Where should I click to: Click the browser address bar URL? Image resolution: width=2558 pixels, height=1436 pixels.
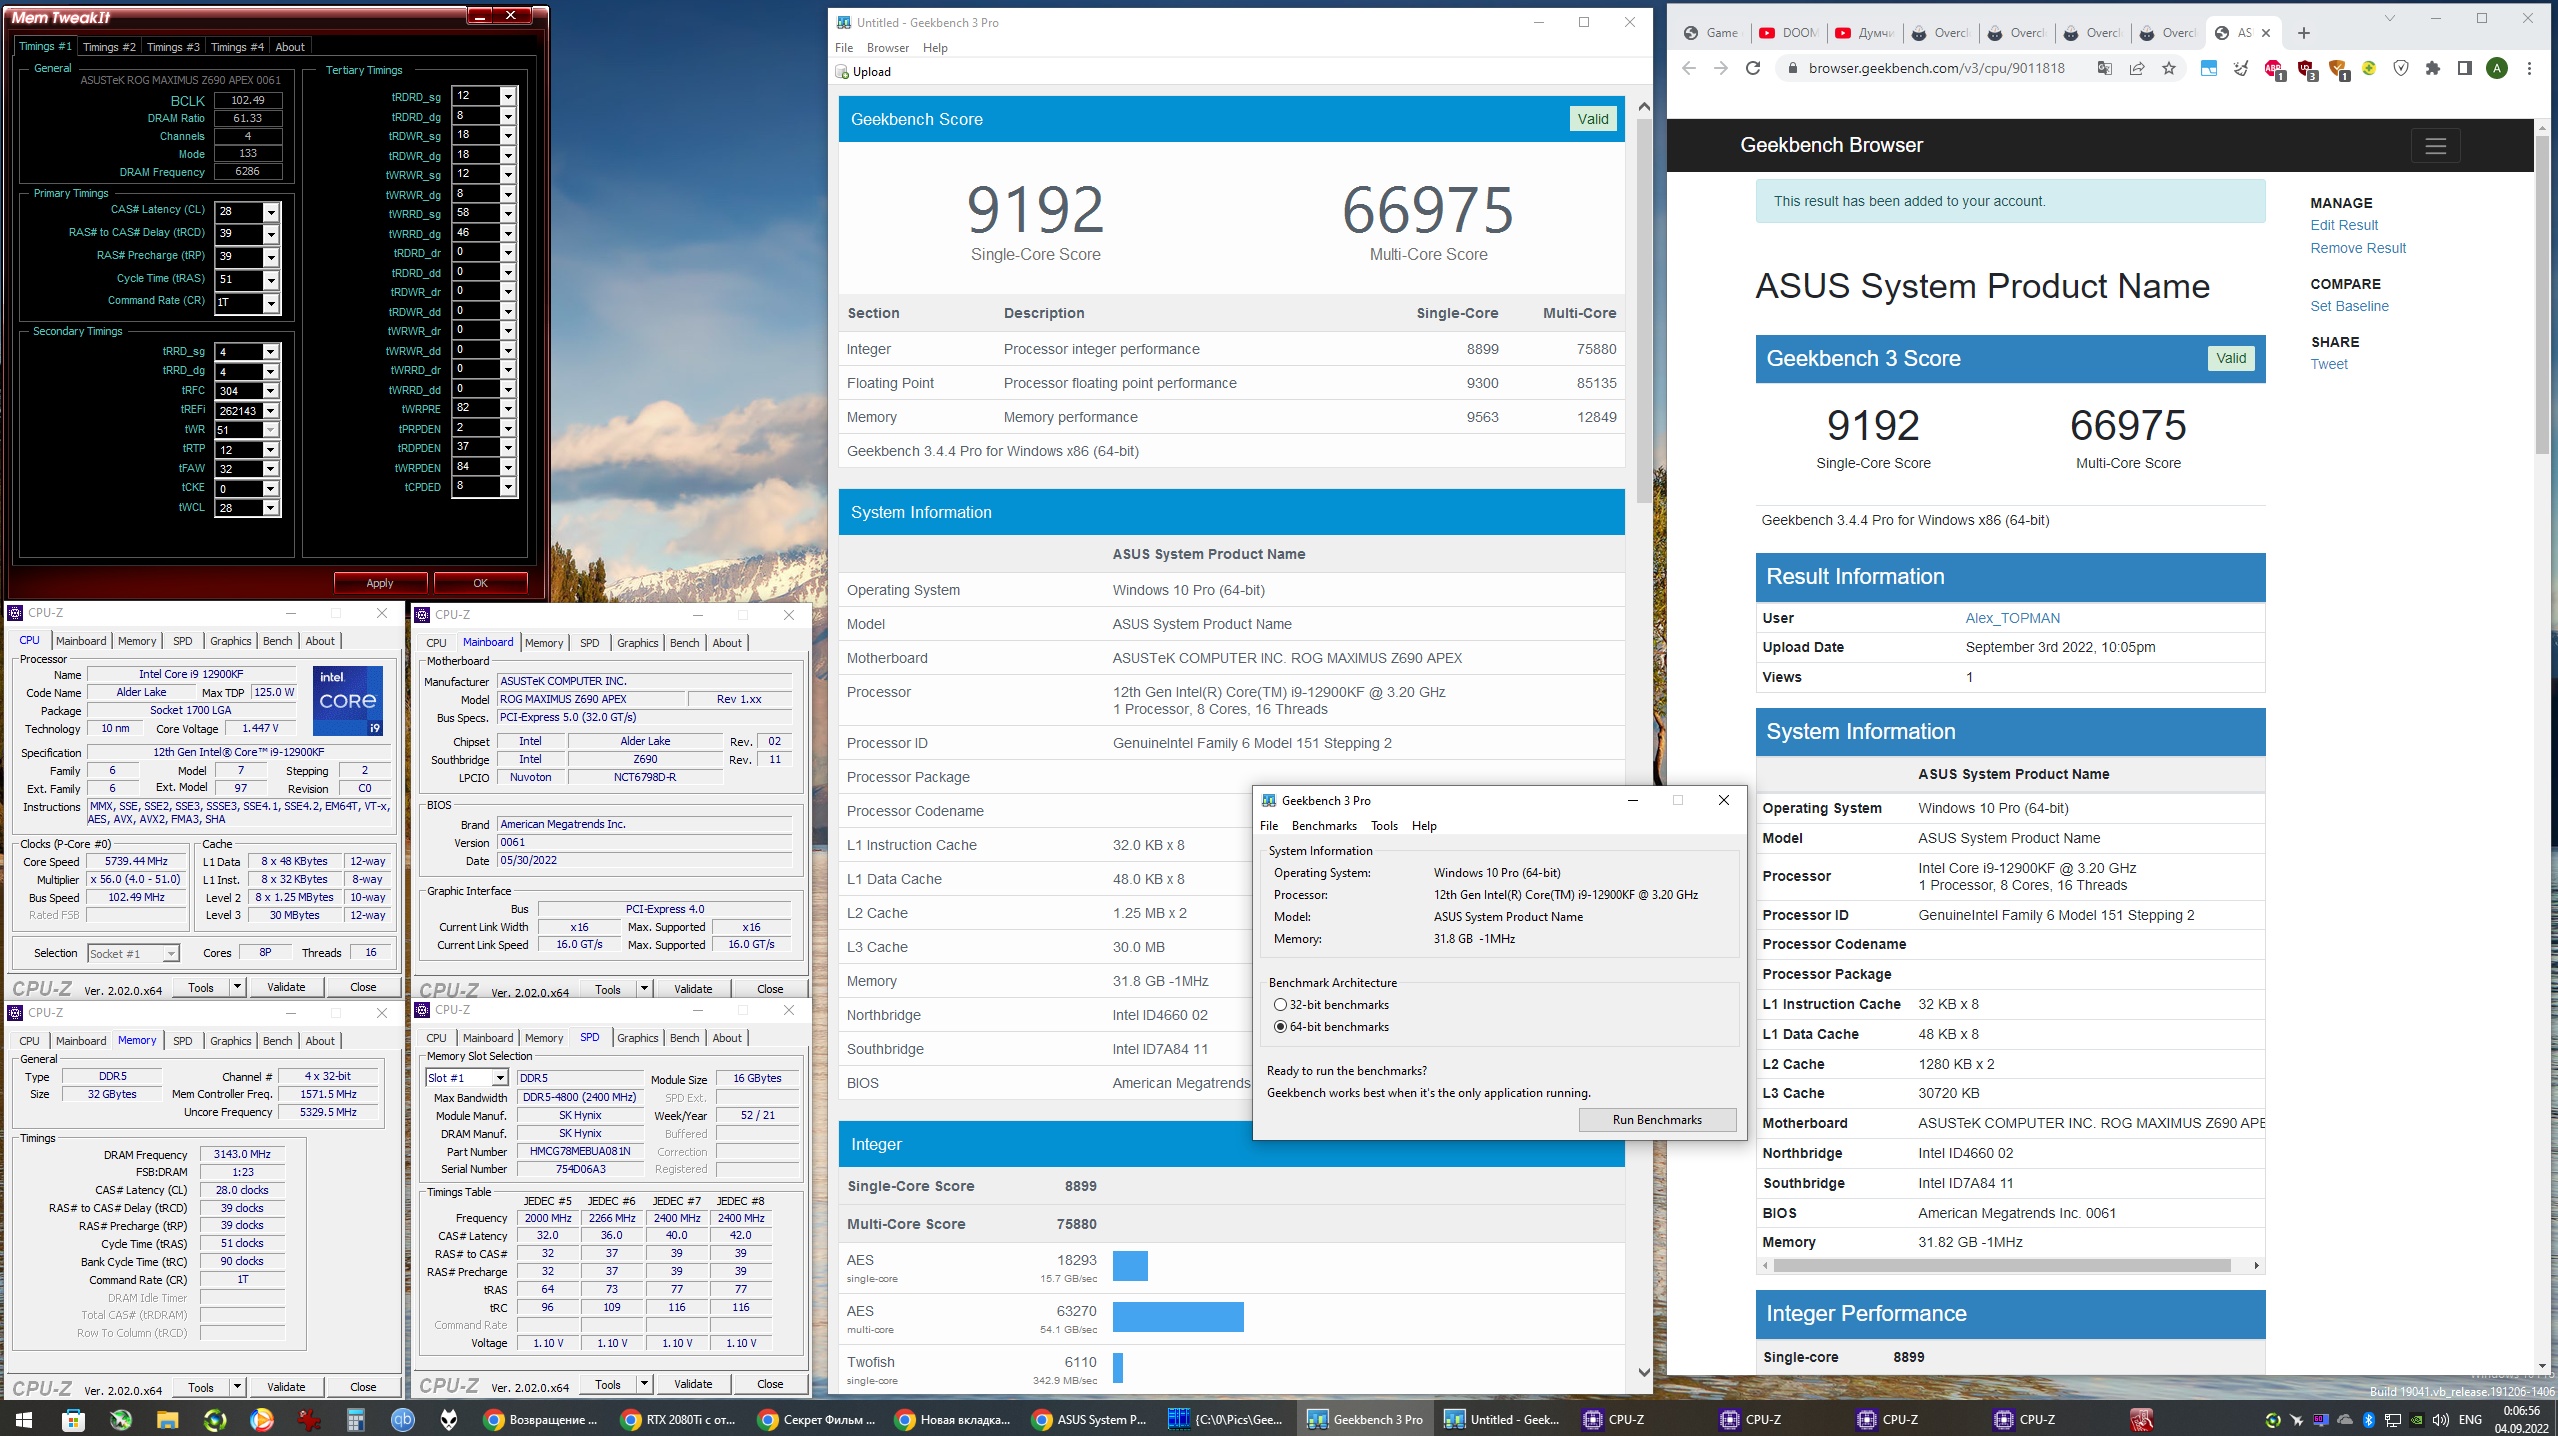tap(1936, 68)
